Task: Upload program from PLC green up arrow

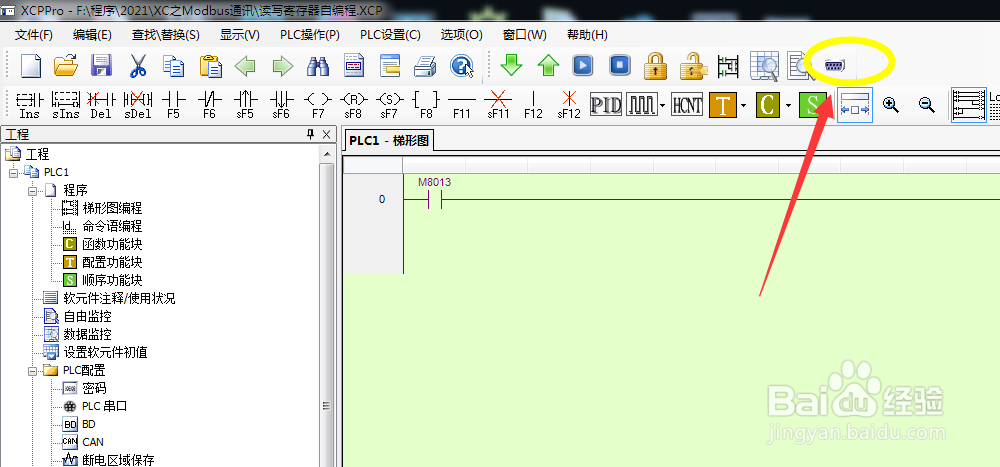Action: click(x=548, y=65)
